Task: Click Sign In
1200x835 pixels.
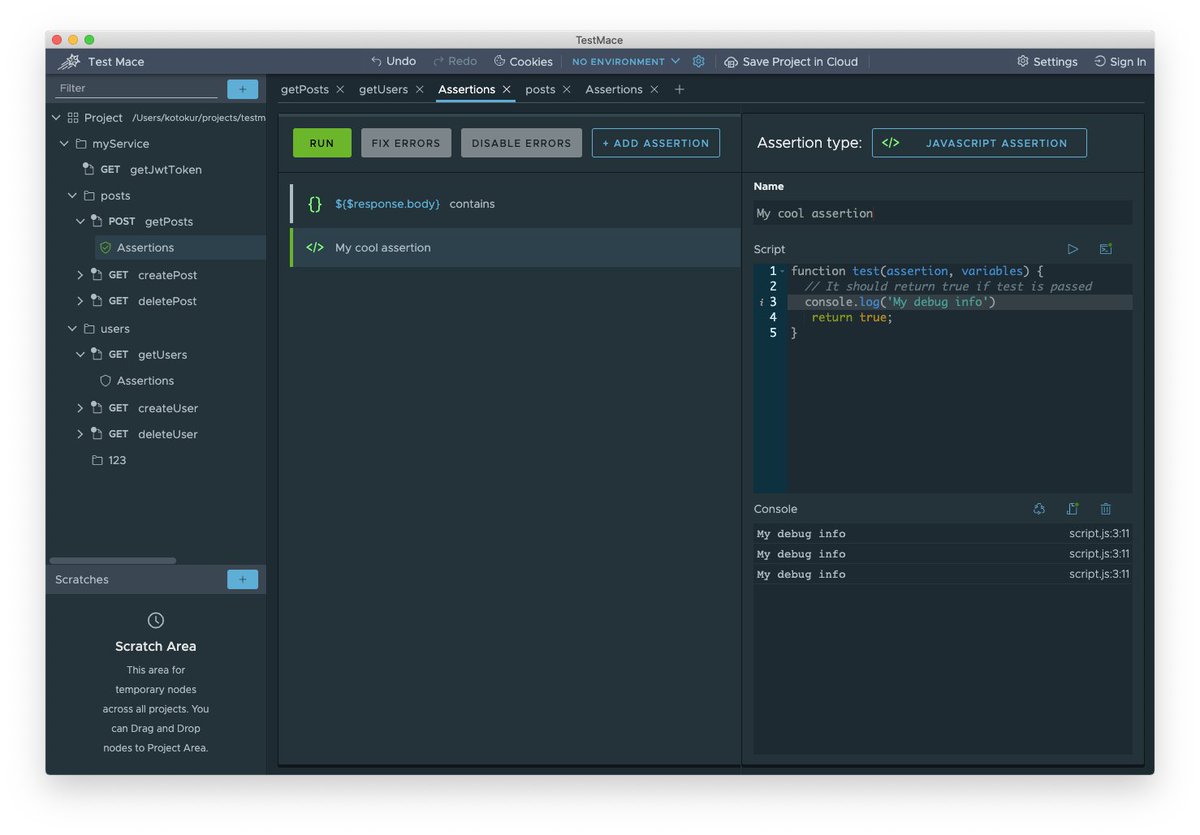Action: [1120, 61]
